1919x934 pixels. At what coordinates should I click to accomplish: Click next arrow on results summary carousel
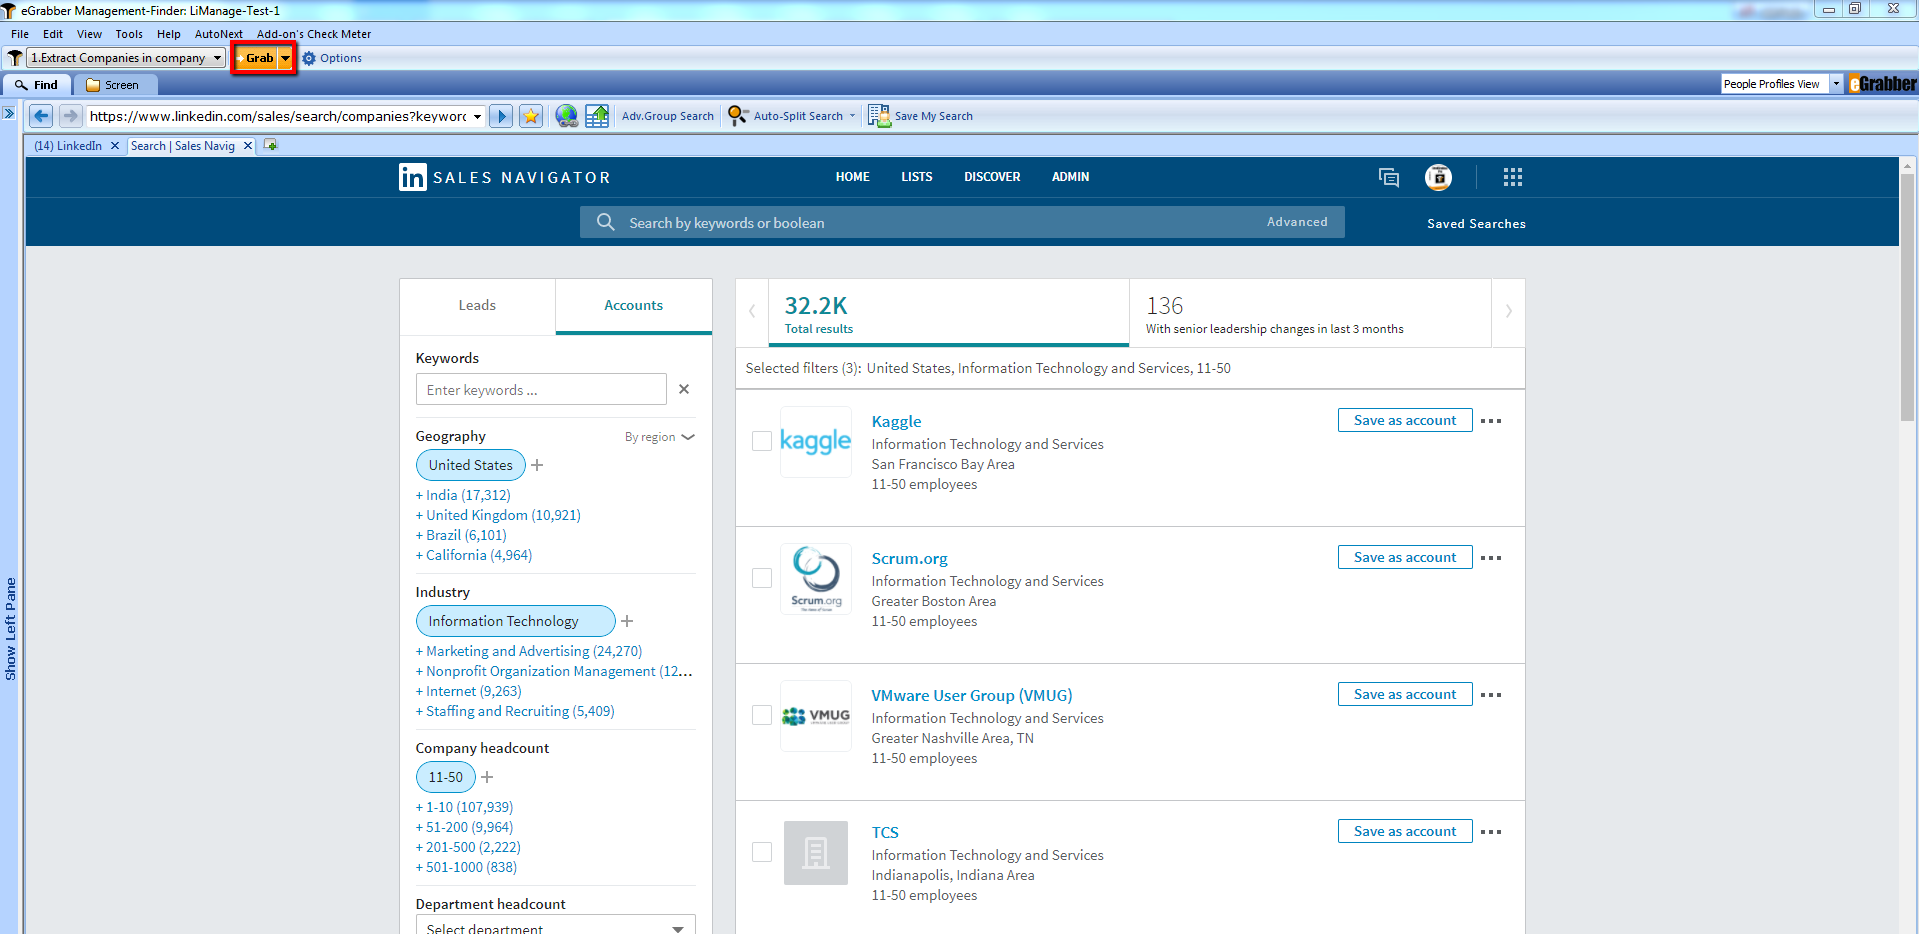click(x=1508, y=312)
